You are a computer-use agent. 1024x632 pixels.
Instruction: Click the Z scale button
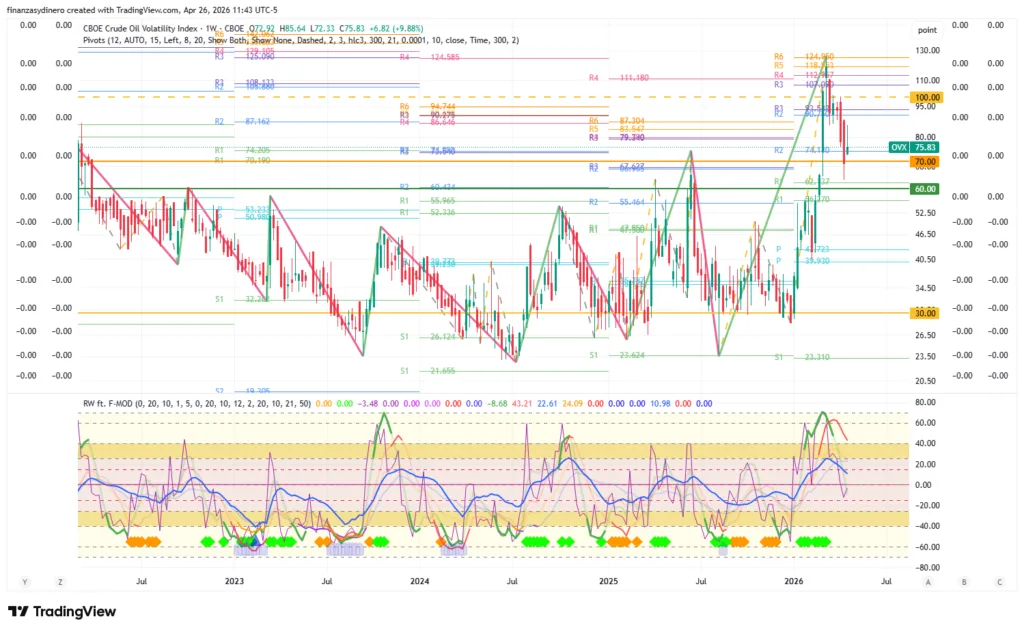61,581
